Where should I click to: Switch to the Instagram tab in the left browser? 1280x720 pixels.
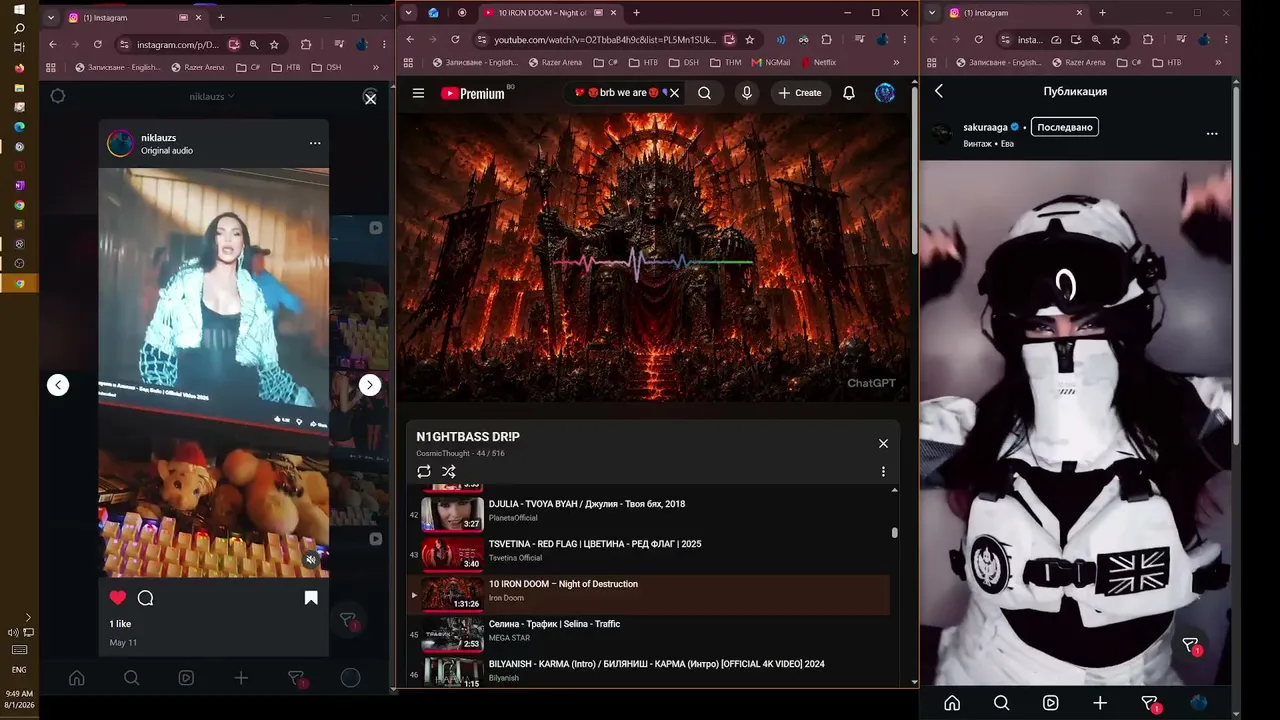135,17
